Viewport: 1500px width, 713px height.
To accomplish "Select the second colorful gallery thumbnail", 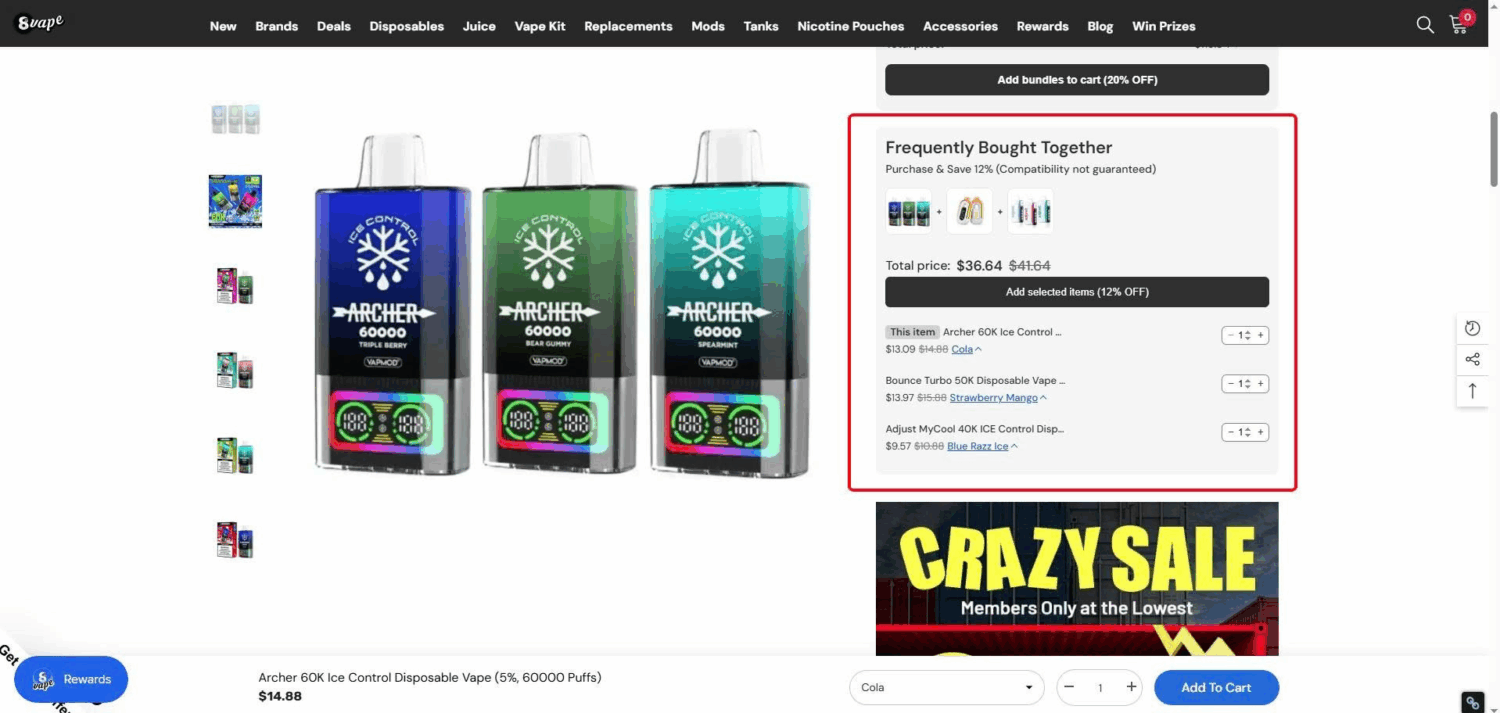I will coord(235,201).
